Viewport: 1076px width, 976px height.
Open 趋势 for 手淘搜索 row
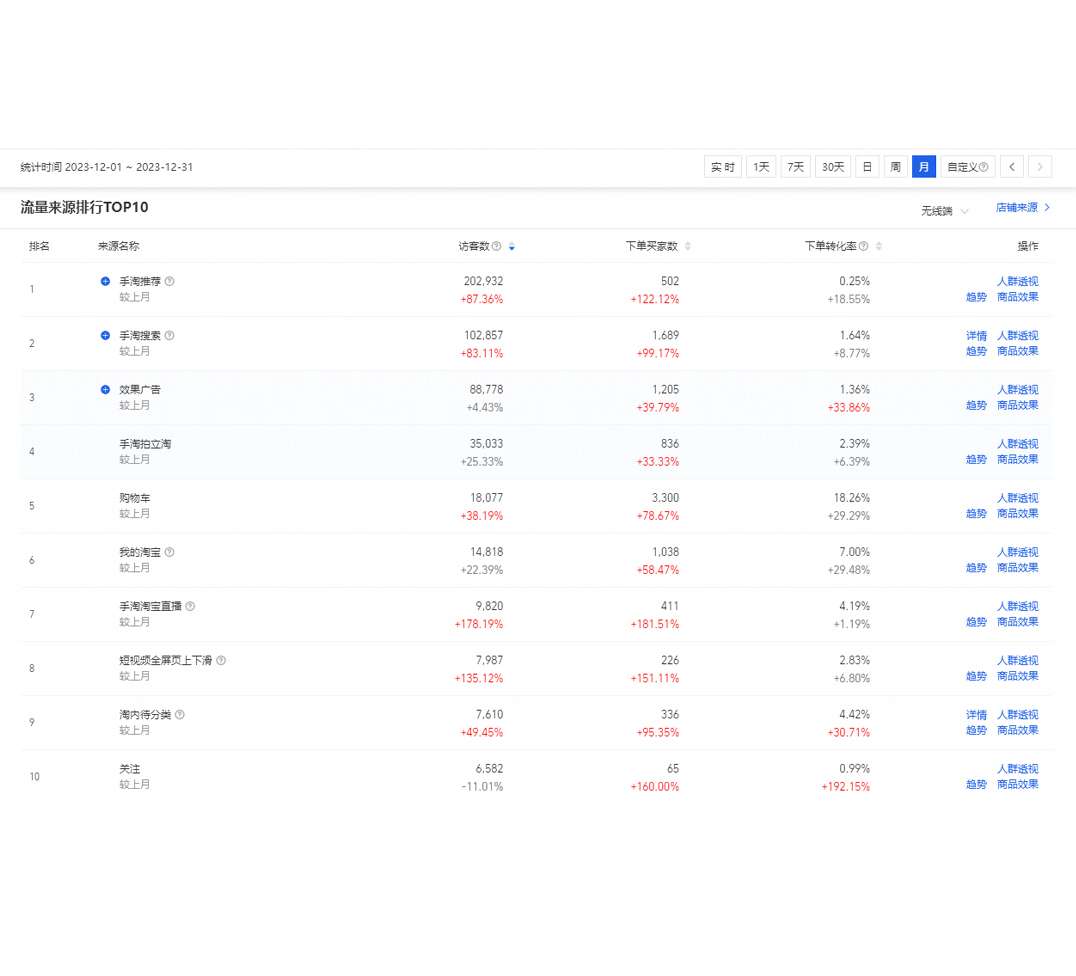coord(976,351)
